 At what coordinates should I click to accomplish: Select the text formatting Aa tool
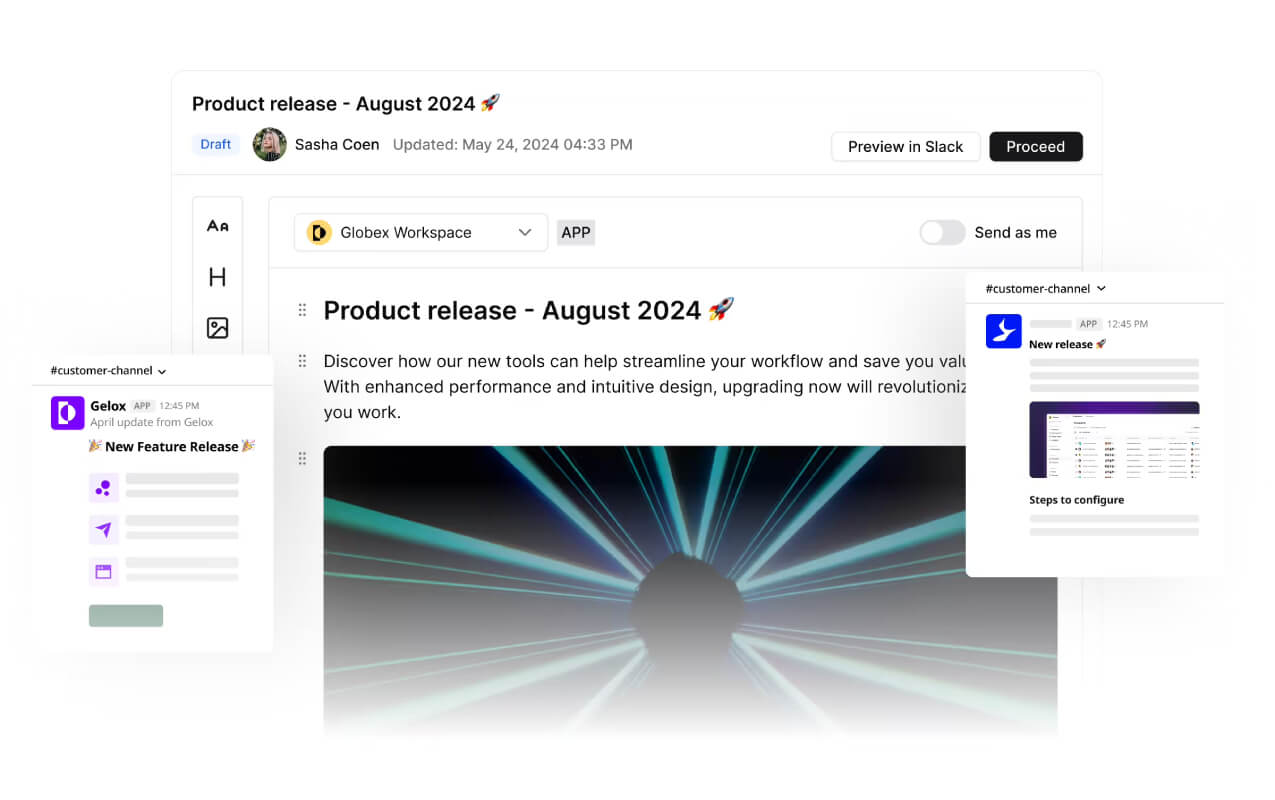[217, 226]
